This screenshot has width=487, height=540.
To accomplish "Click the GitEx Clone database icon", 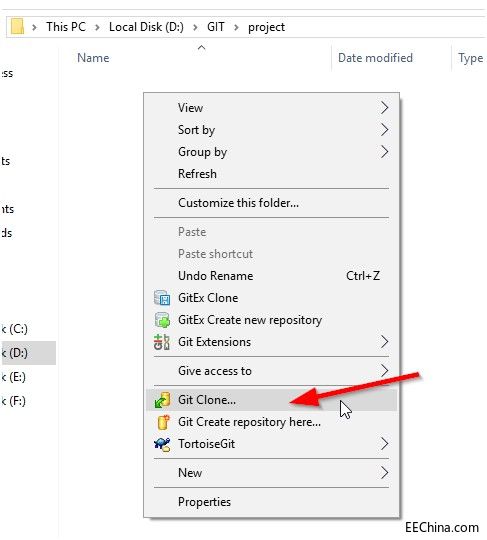I will [162, 298].
